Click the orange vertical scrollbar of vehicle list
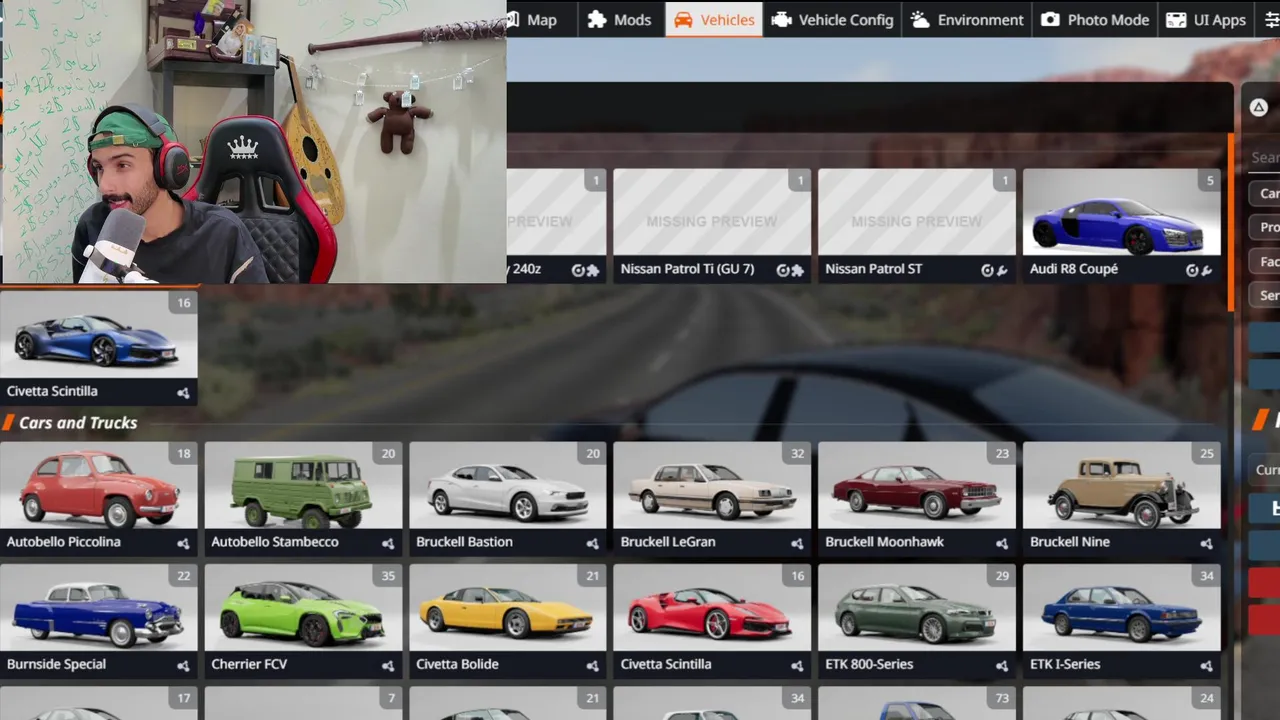Viewport: 1280px width, 720px height. pyautogui.click(x=1230, y=222)
